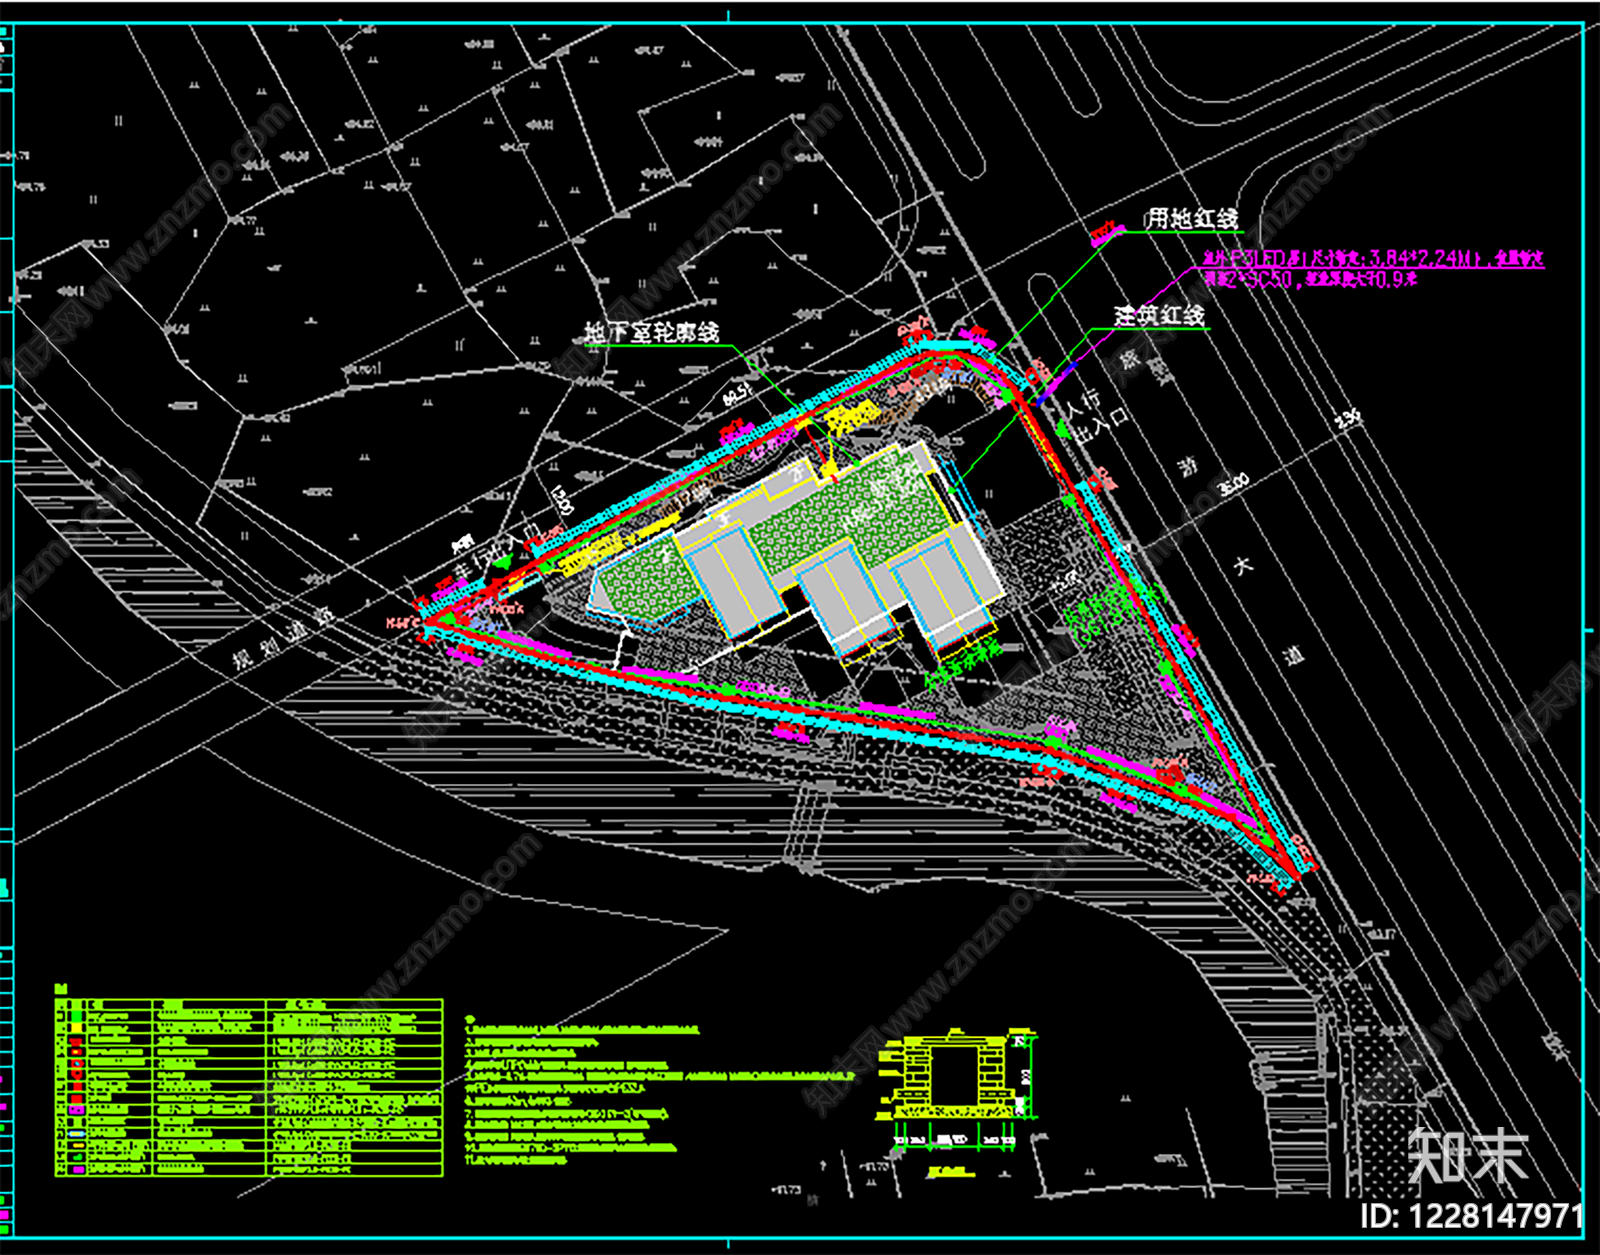Click the 建筑红线 leader label
The image size is (1600, 1255).
click(x=1160, y=315)
